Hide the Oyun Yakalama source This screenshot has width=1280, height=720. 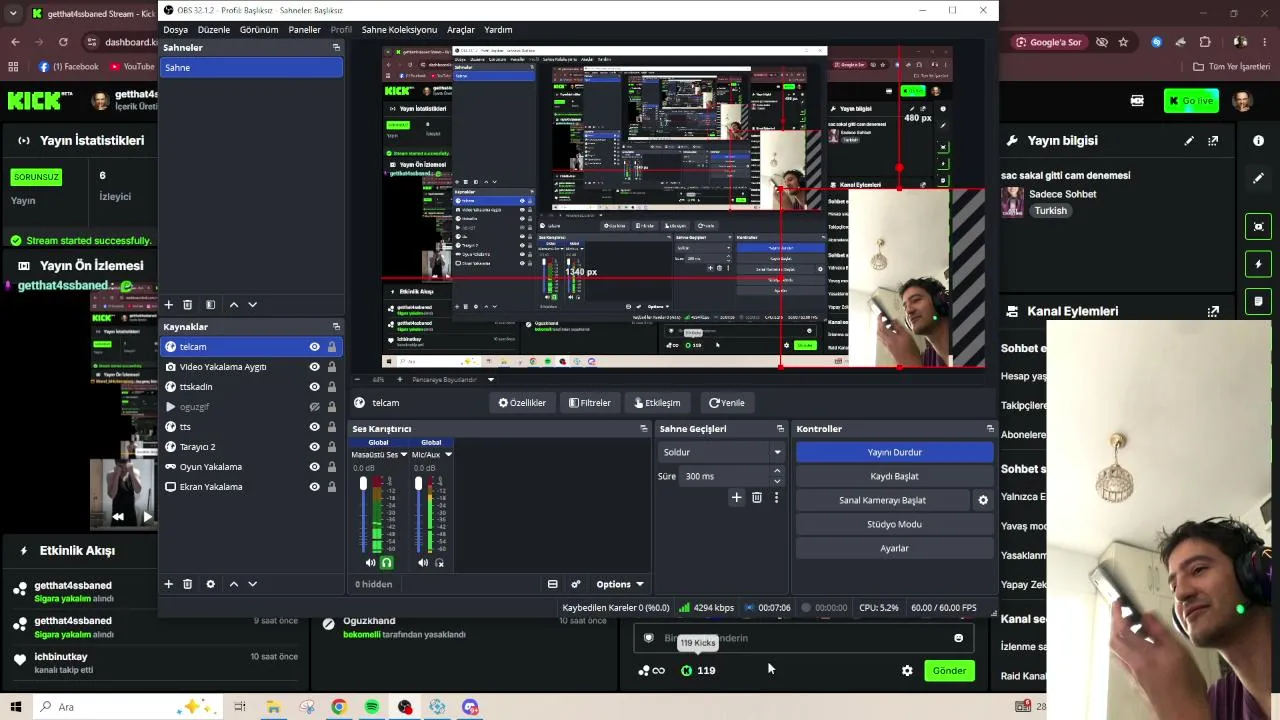coord(314,467)
